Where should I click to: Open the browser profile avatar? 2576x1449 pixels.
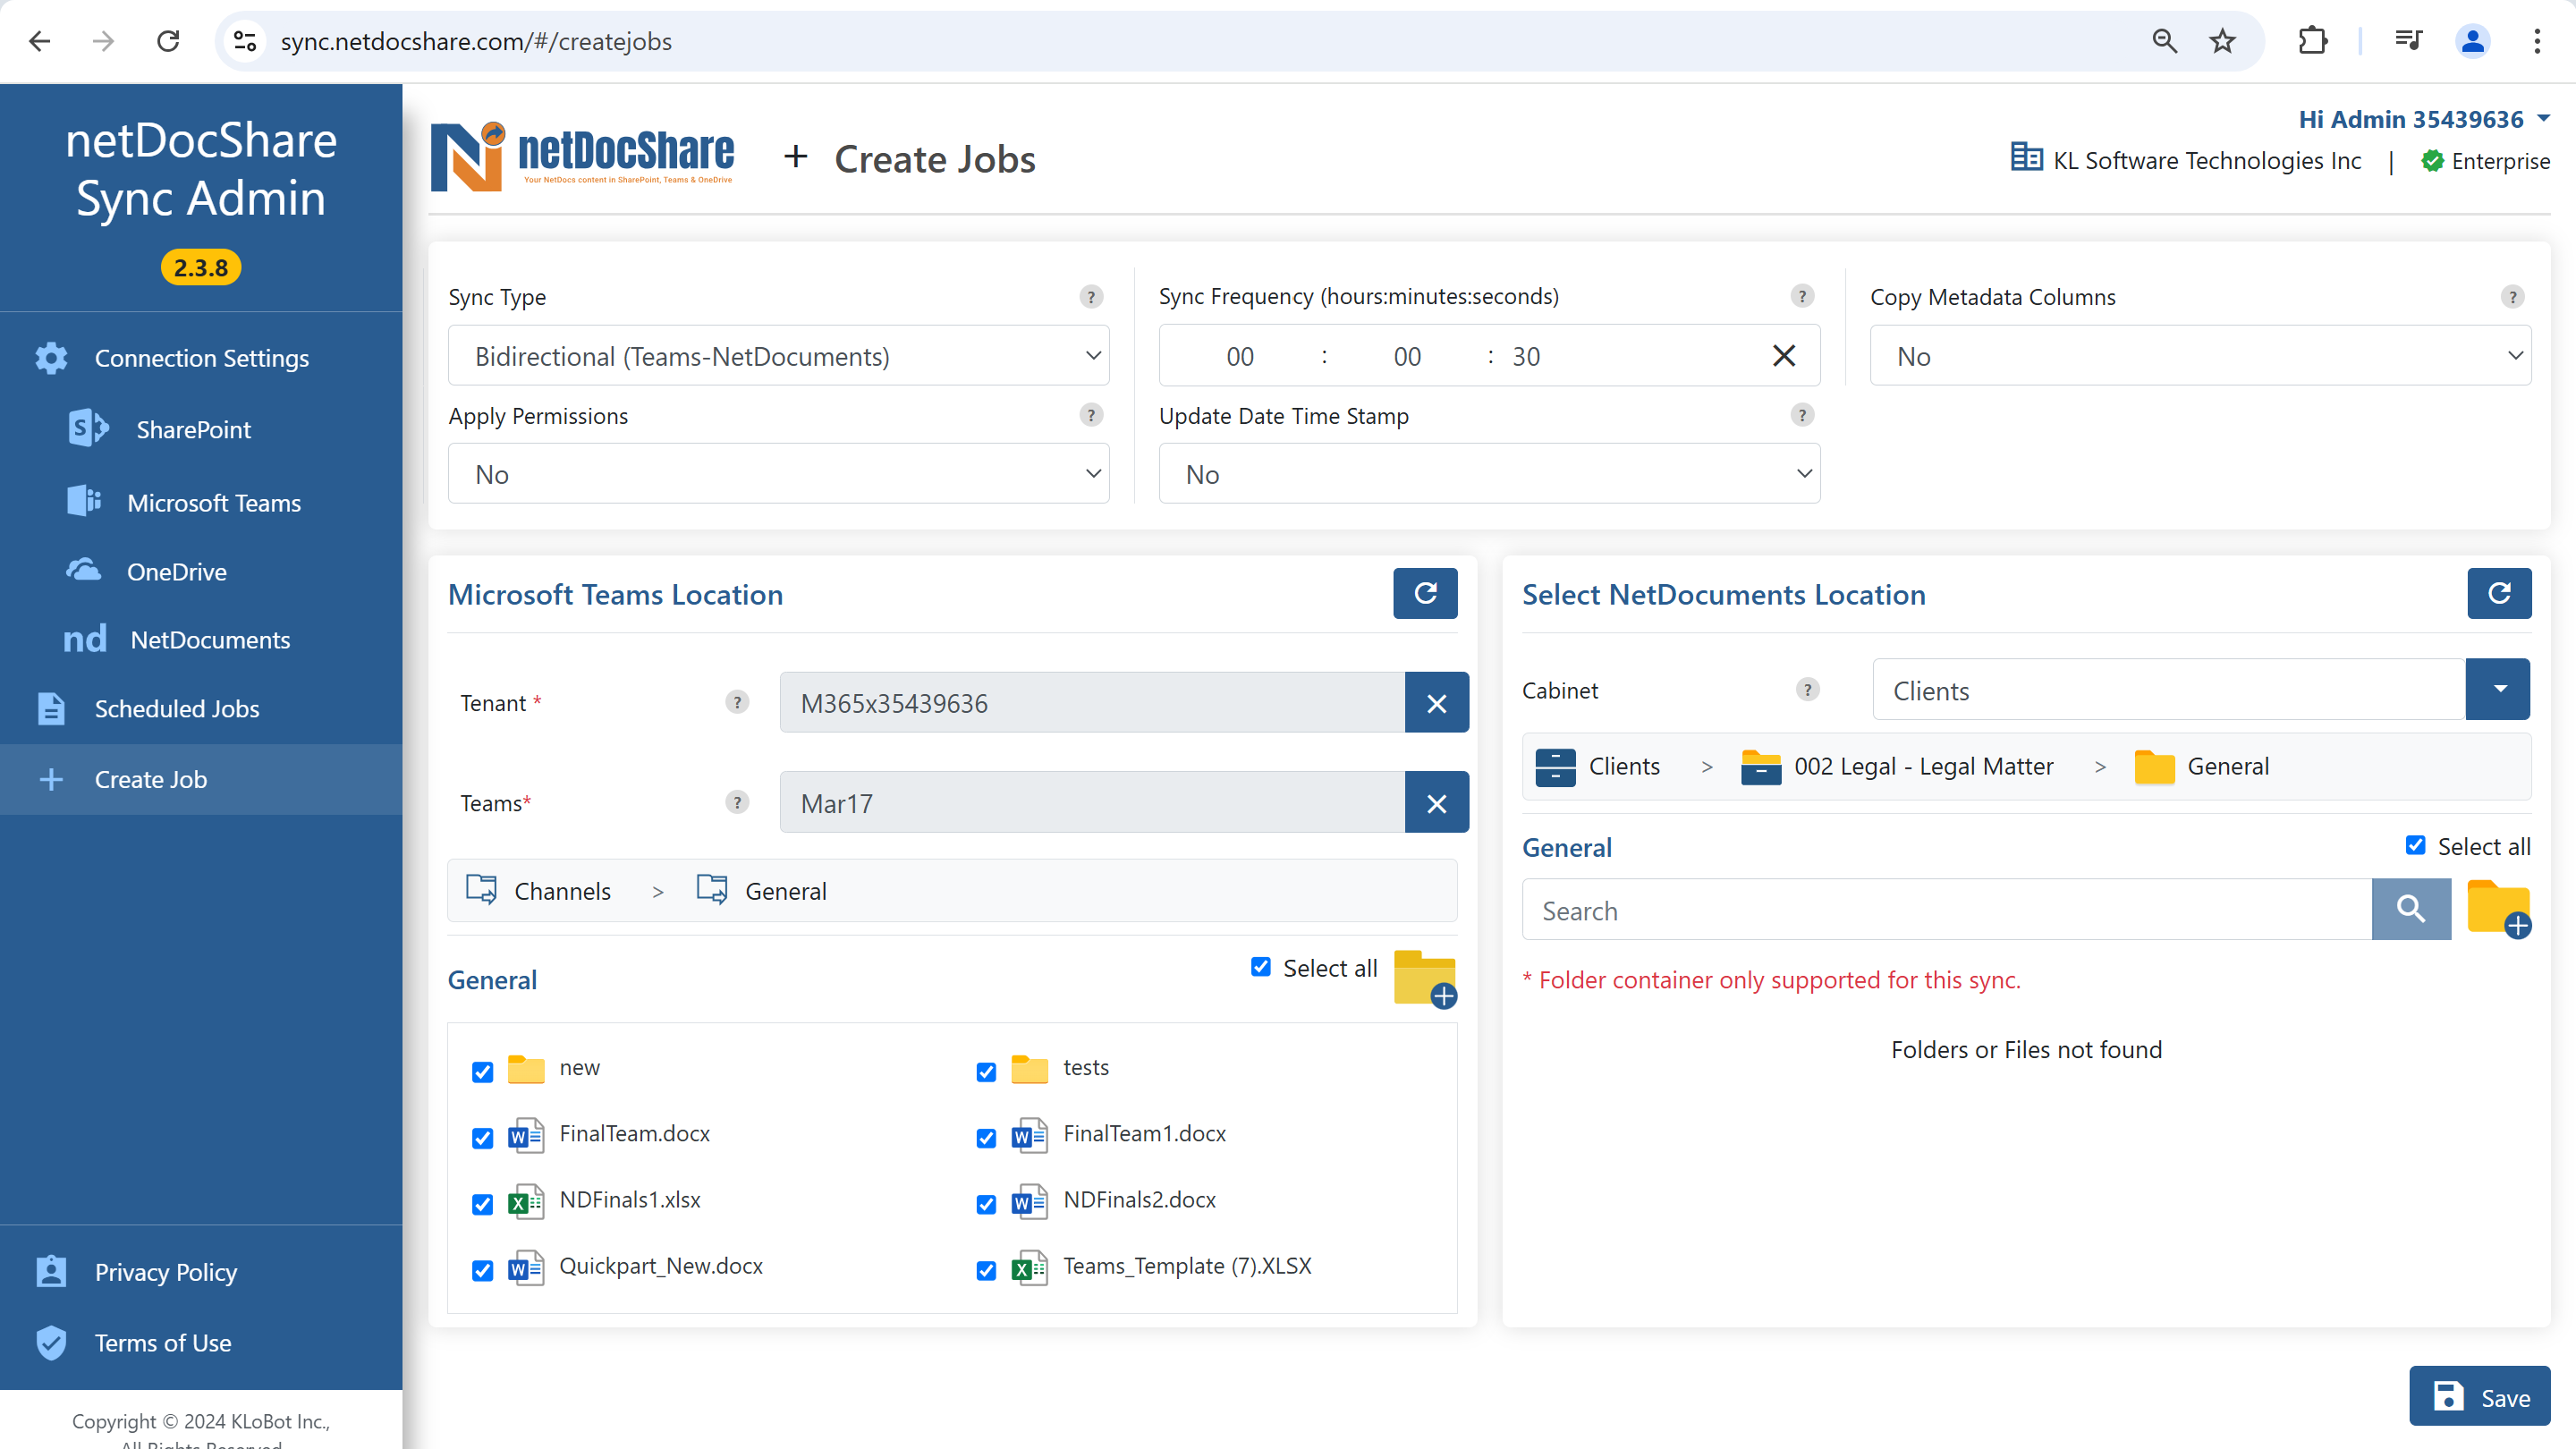[2472, 41]
